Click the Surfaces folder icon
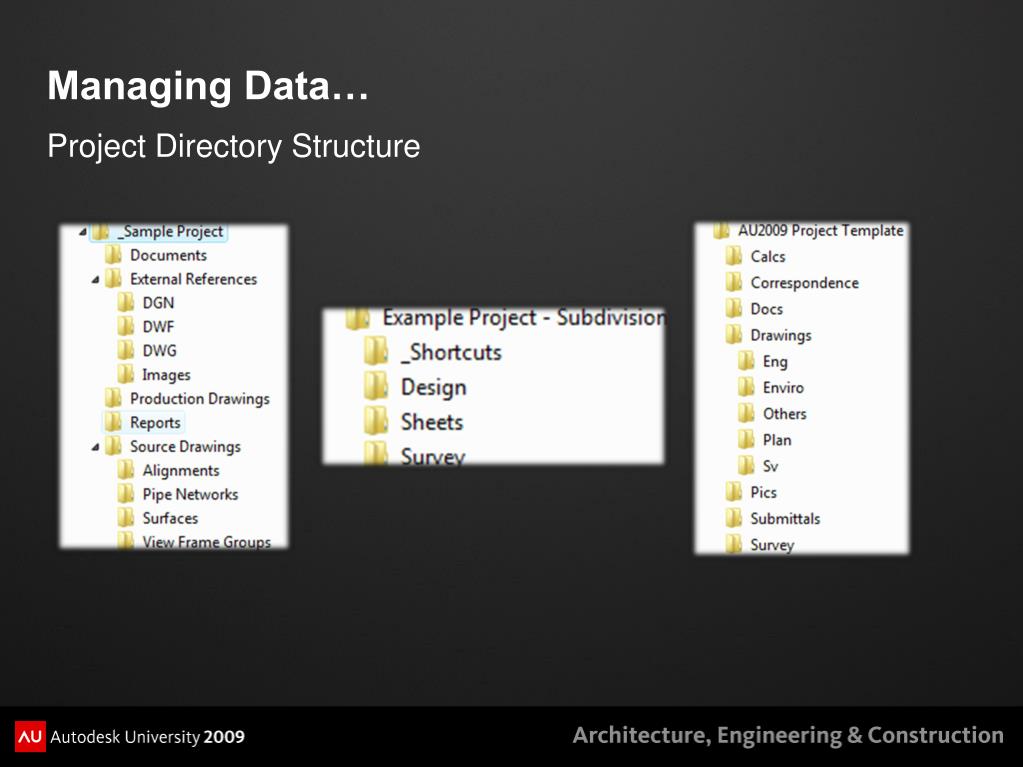Screen dimensions: 1023x767 pos(126,518)
